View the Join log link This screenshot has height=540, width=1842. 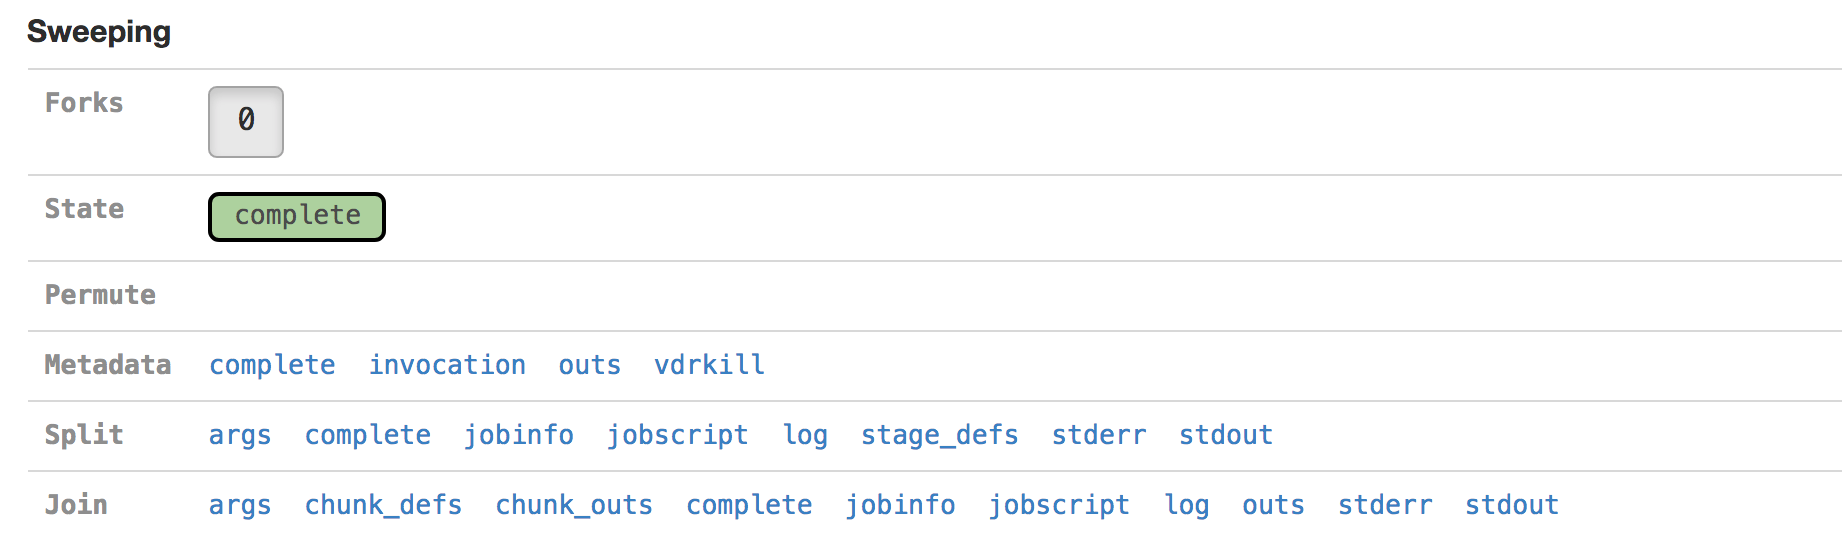[1187, 505]
